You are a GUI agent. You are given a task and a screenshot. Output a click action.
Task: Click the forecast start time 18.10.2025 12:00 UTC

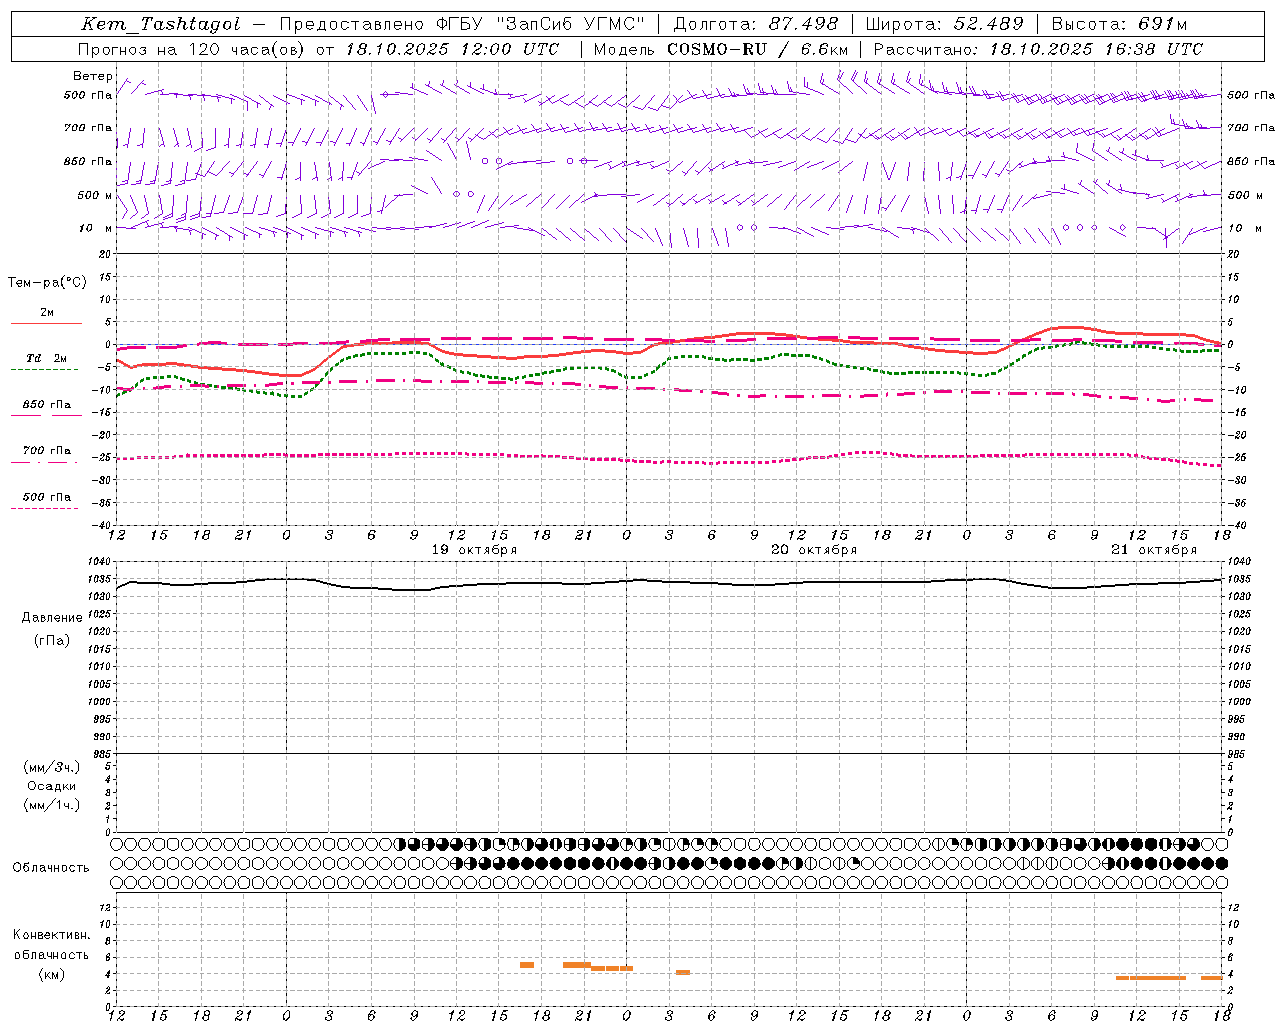pos(452,49)
